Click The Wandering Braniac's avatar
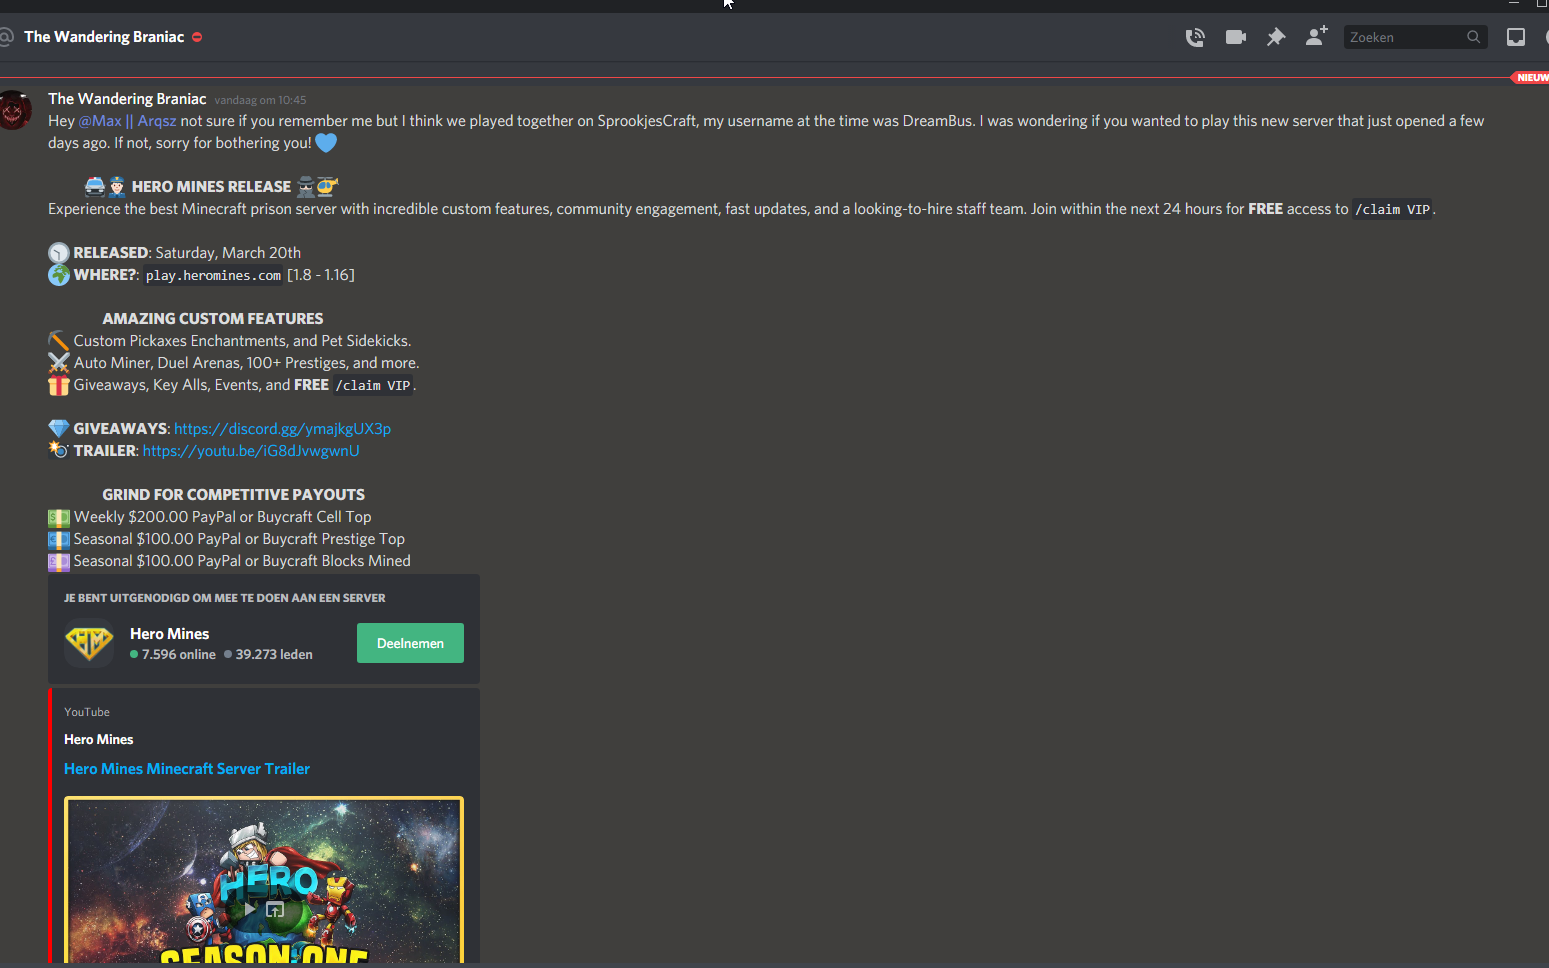 coord(14,109)
